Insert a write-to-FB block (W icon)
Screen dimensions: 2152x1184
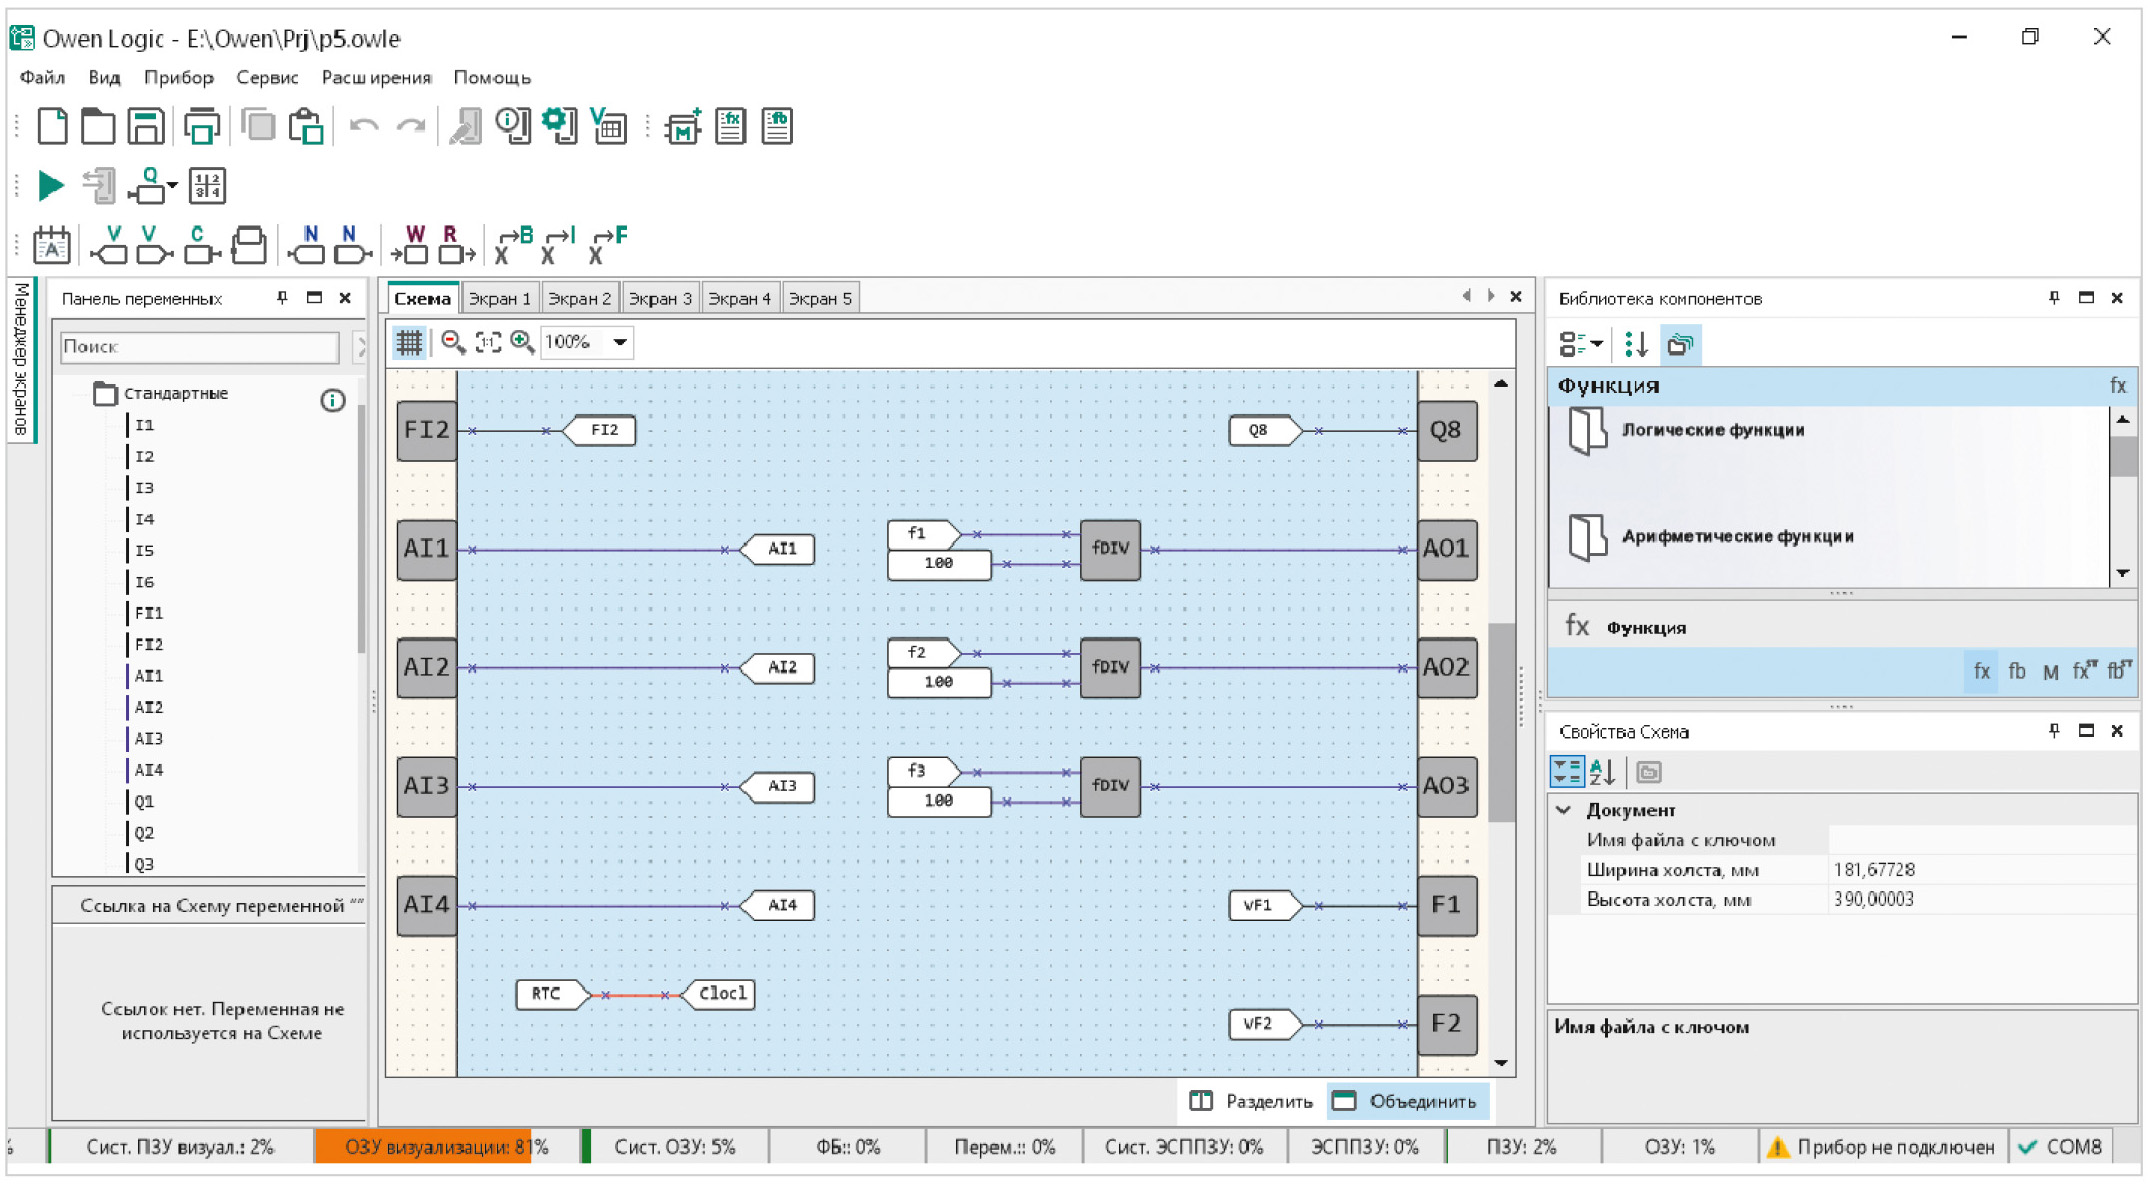(411, 244)
